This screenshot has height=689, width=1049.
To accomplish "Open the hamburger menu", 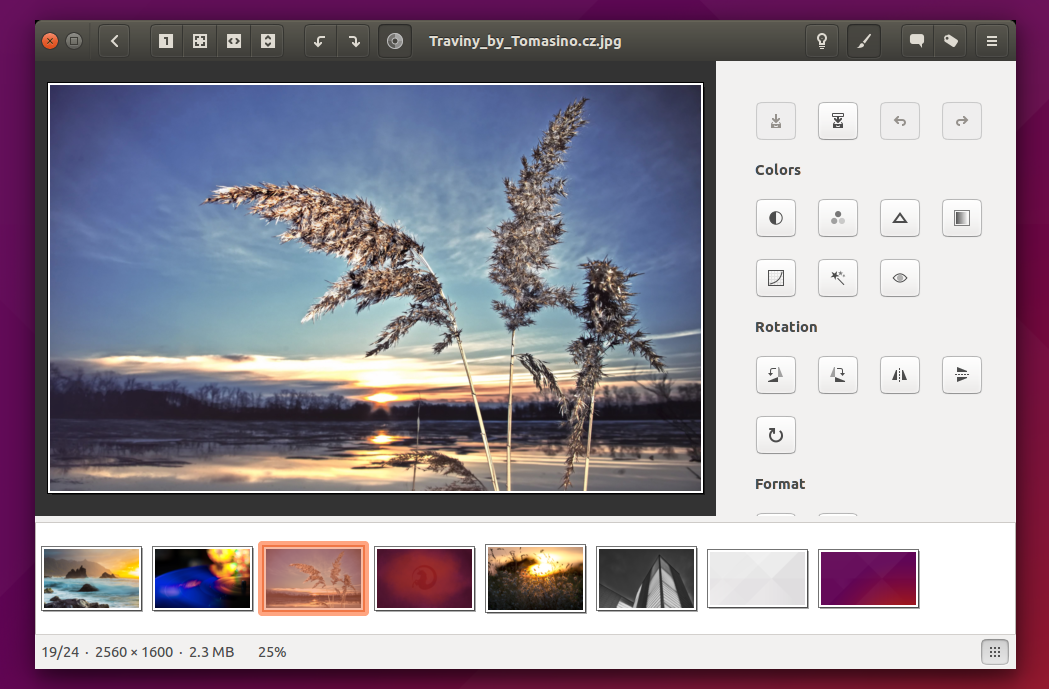I will [x=991, y=41].
